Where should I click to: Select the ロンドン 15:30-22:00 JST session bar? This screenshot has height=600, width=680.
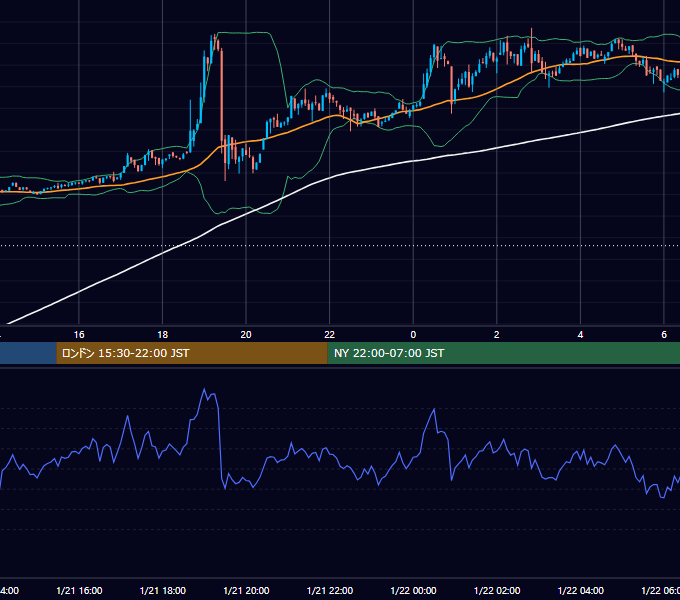[192, 353]
